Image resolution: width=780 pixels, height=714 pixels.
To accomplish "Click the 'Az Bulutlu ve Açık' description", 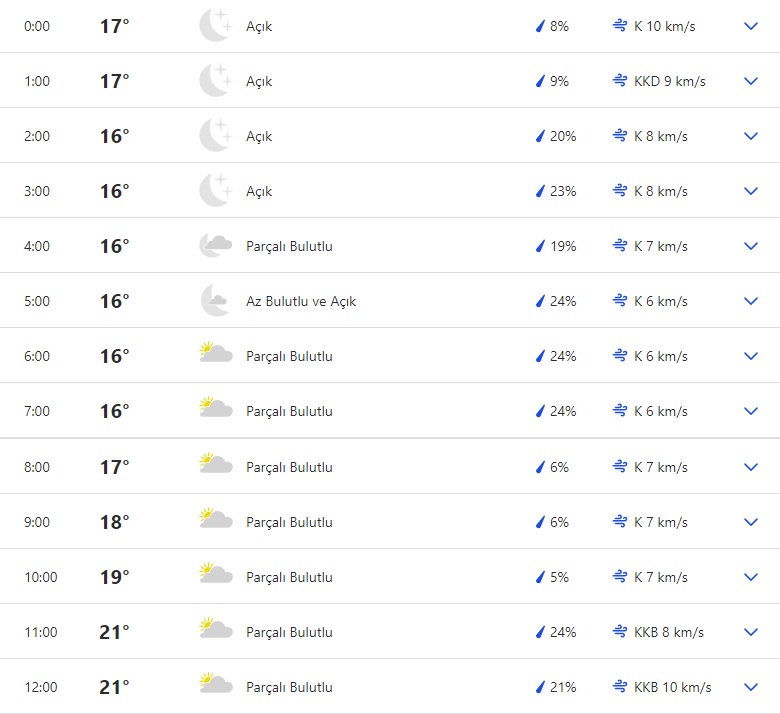I will coord(301,301).
